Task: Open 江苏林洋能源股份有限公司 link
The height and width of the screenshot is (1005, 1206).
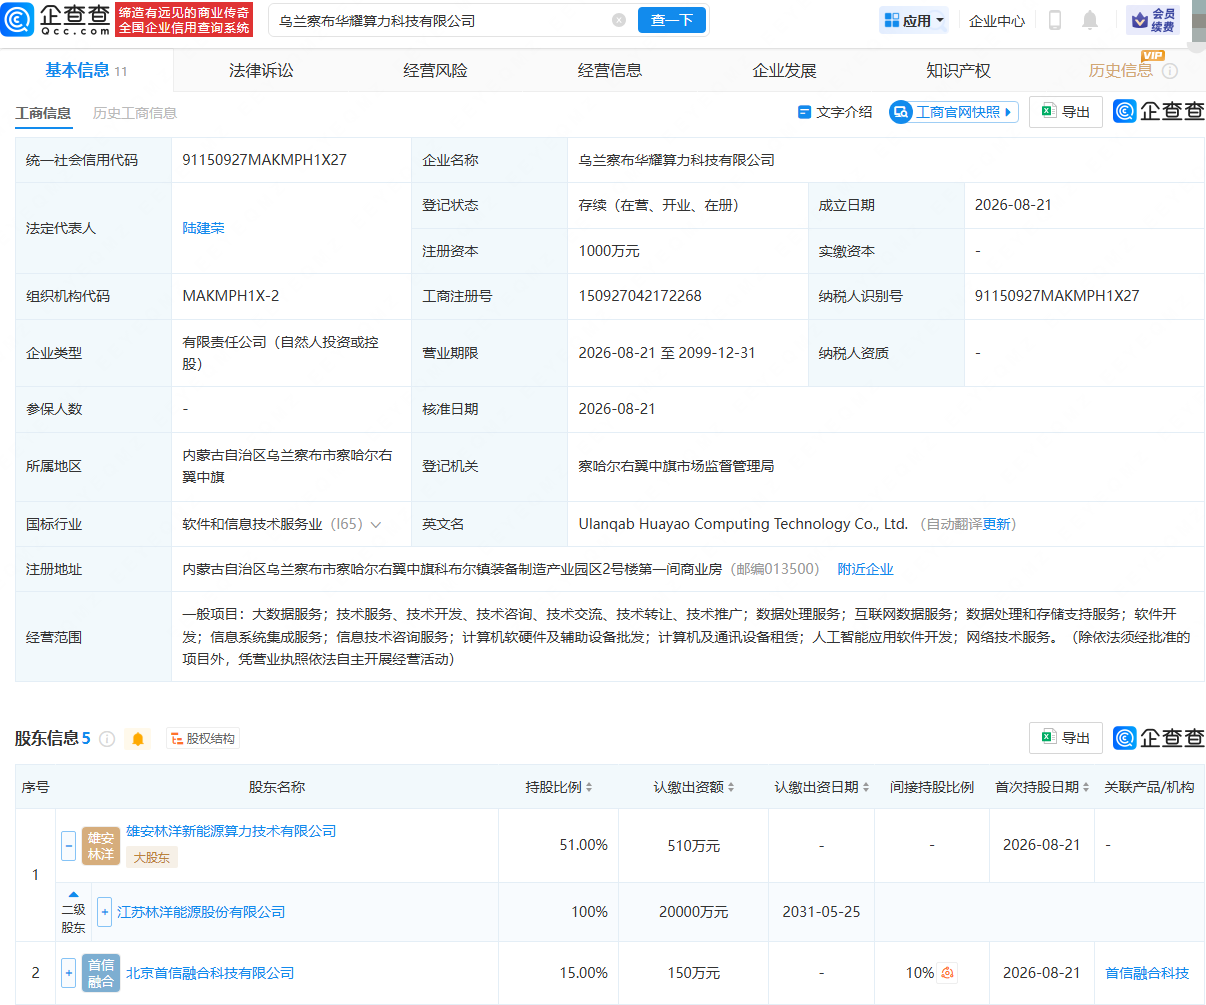Action: point(201,912)
